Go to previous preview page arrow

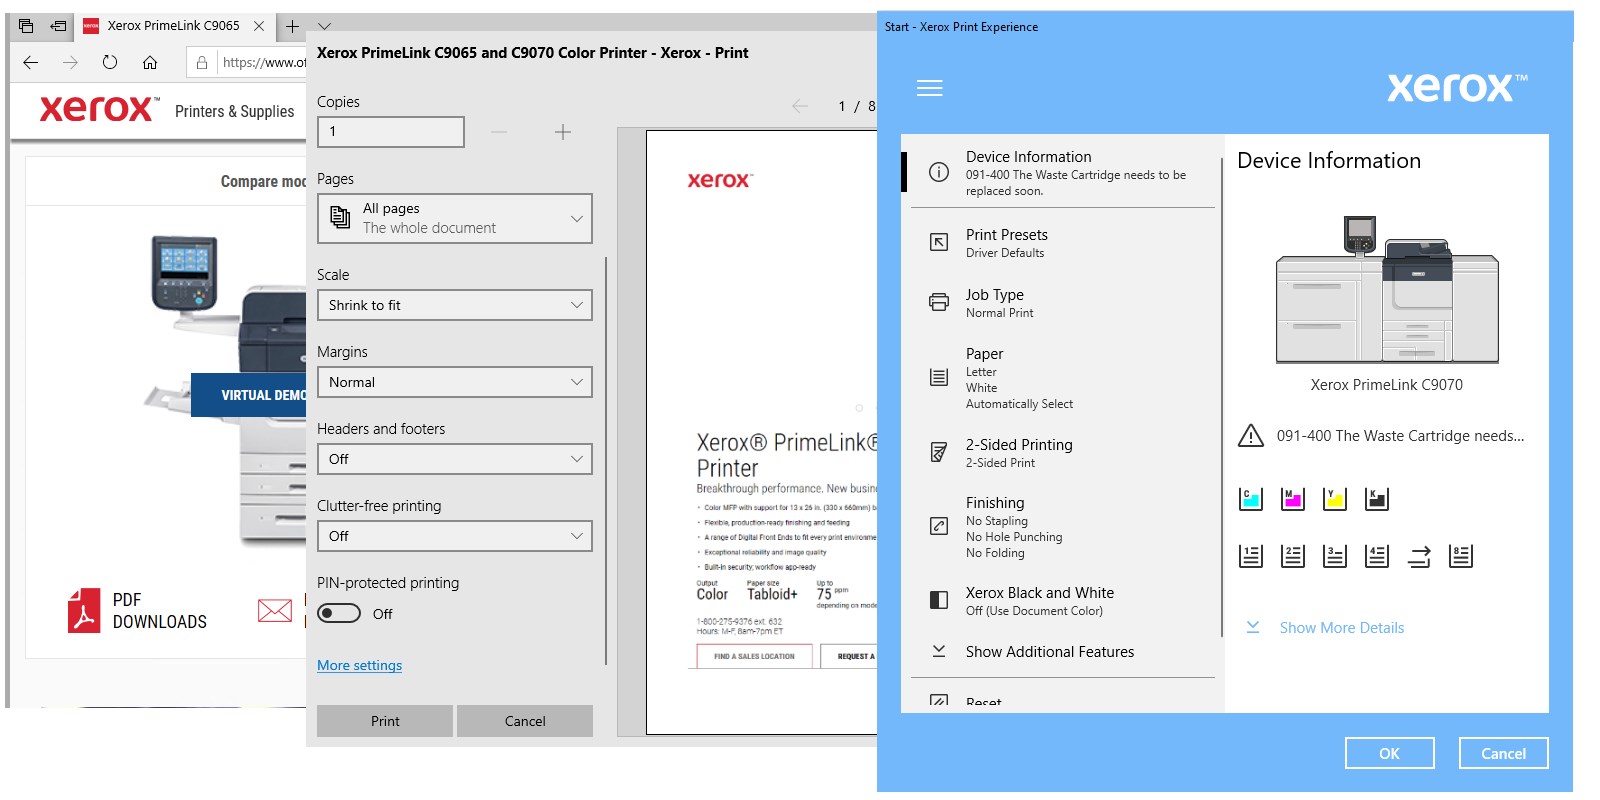point(800,106)
